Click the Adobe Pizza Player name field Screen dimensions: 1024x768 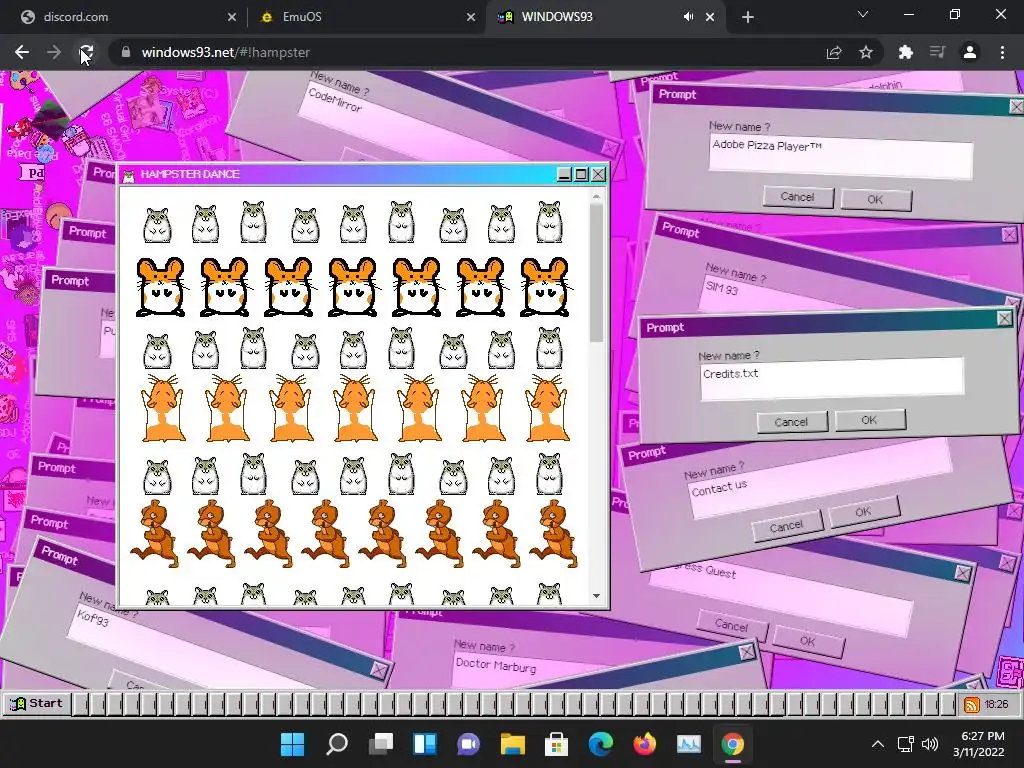840,157
